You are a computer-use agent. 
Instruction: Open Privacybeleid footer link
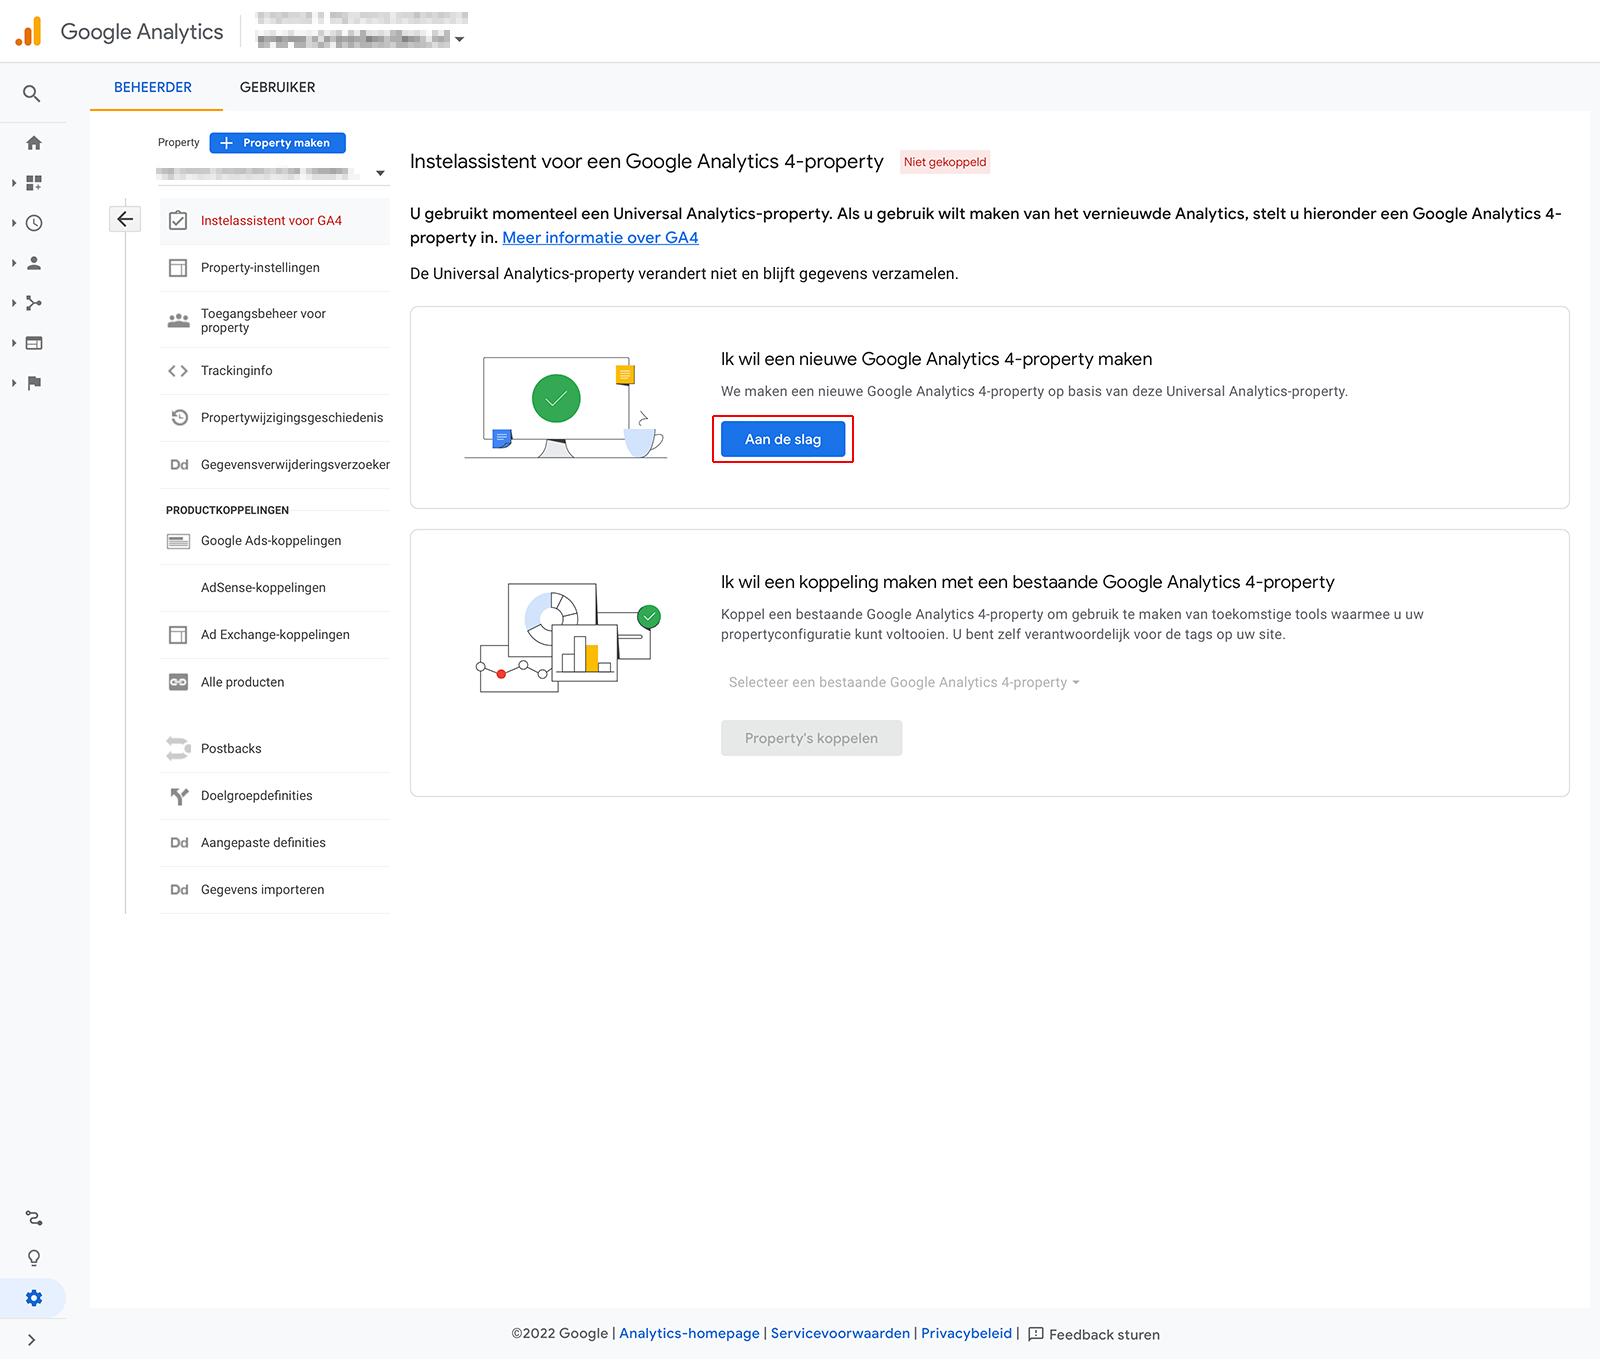coord(966,1334)
